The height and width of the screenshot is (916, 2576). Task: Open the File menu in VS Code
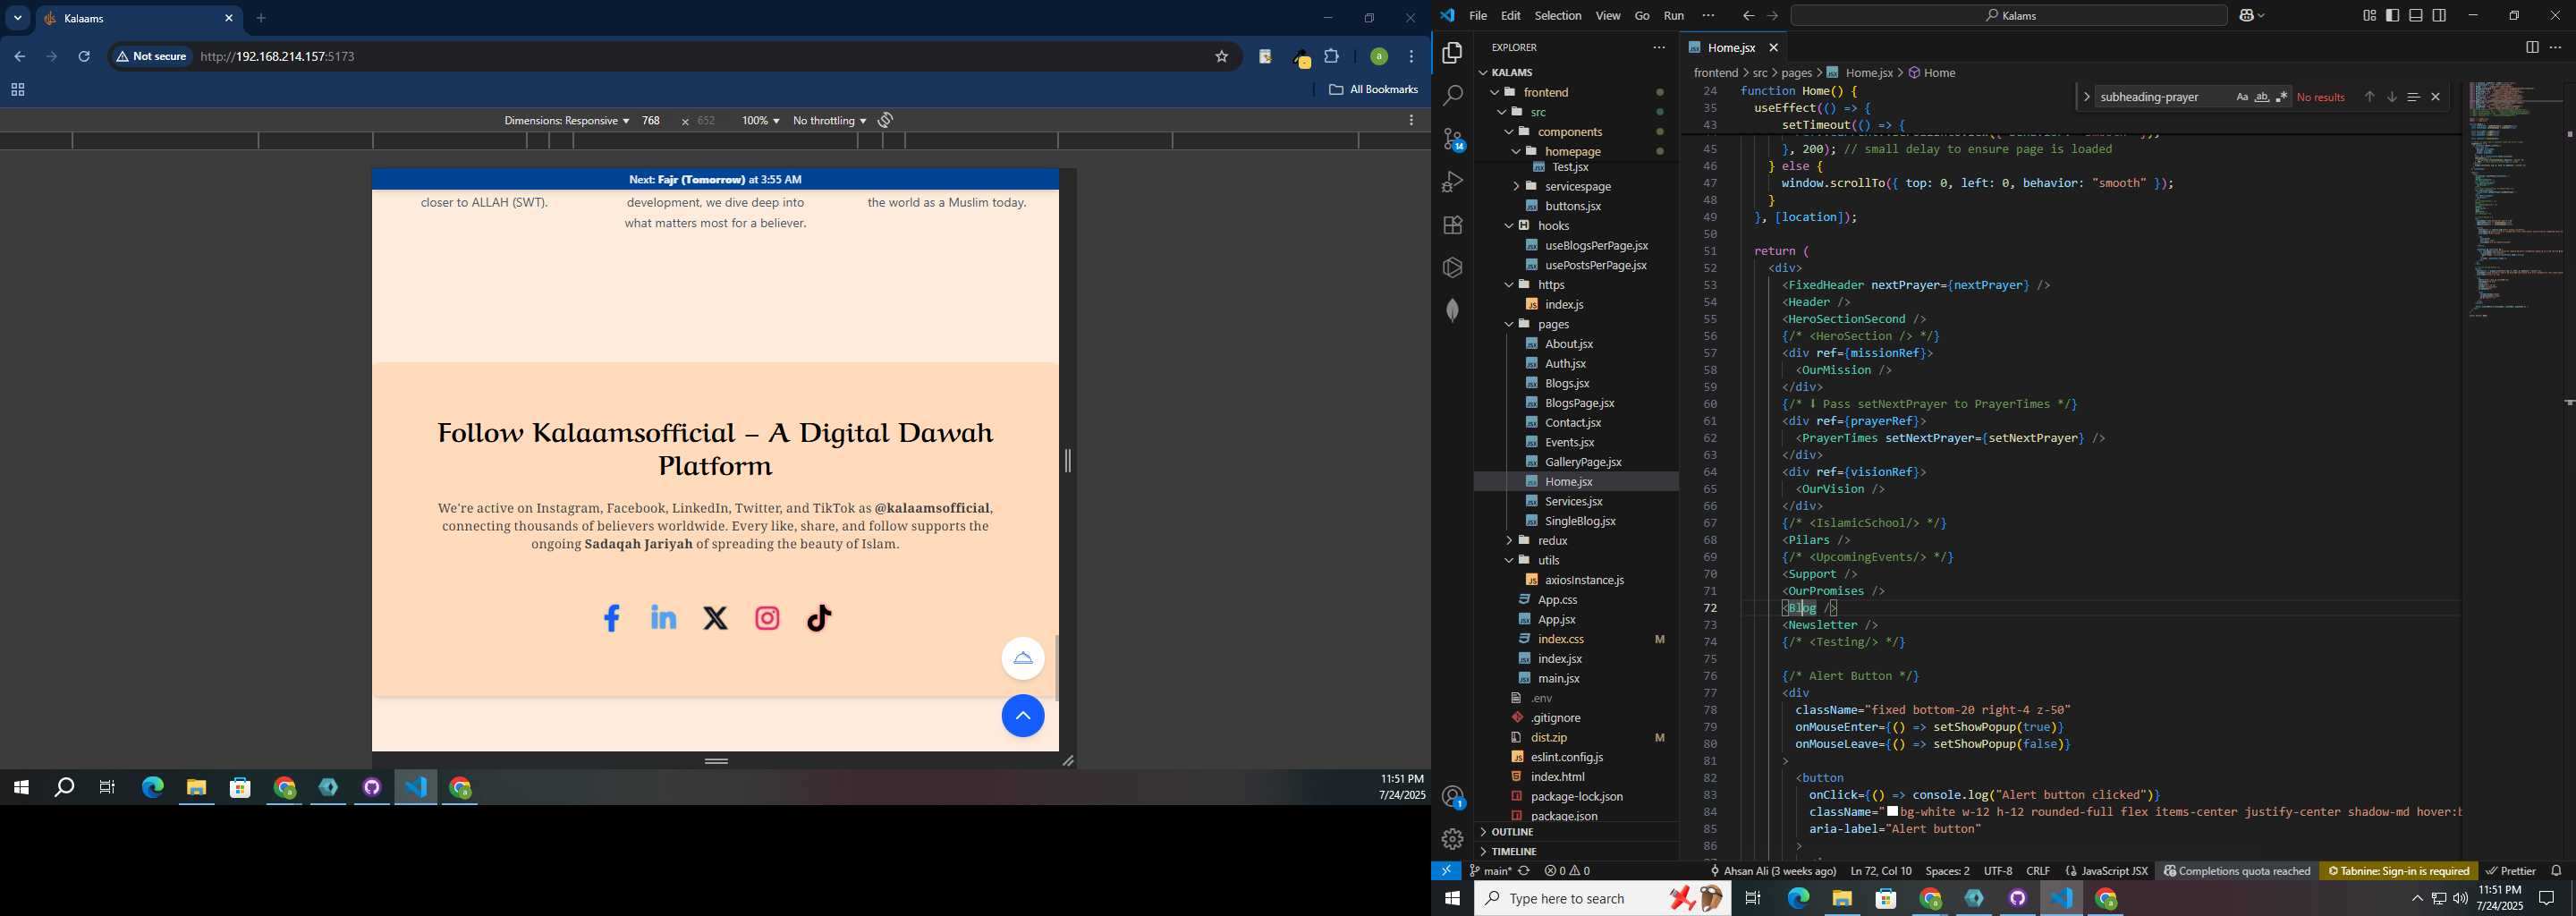1478,16
